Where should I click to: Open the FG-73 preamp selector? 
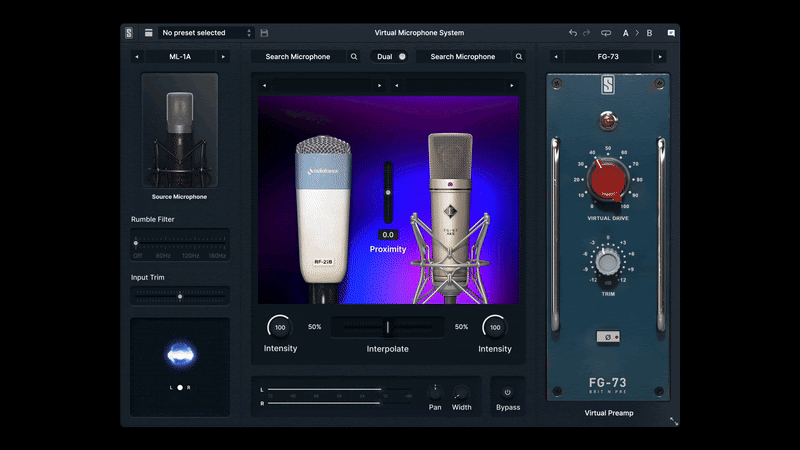click(x=608, y=57)
